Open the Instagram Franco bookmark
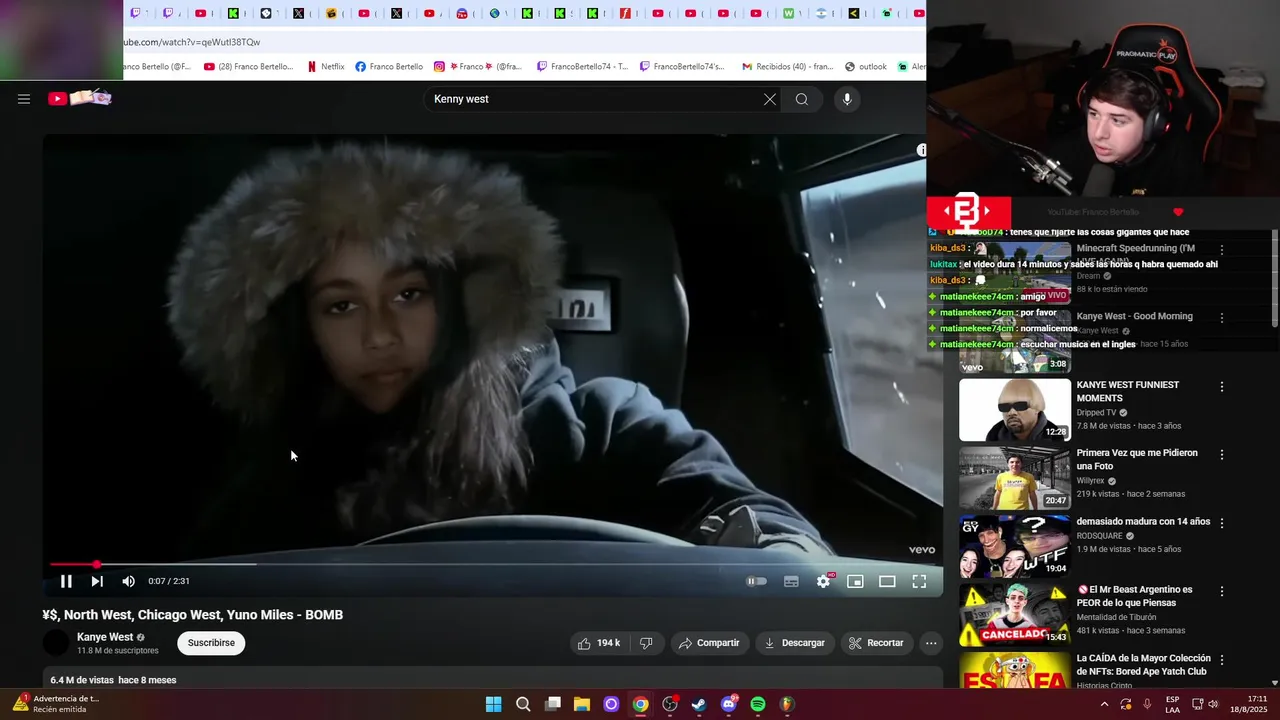This screenshot has height=720, width=1280. [478, 67]
